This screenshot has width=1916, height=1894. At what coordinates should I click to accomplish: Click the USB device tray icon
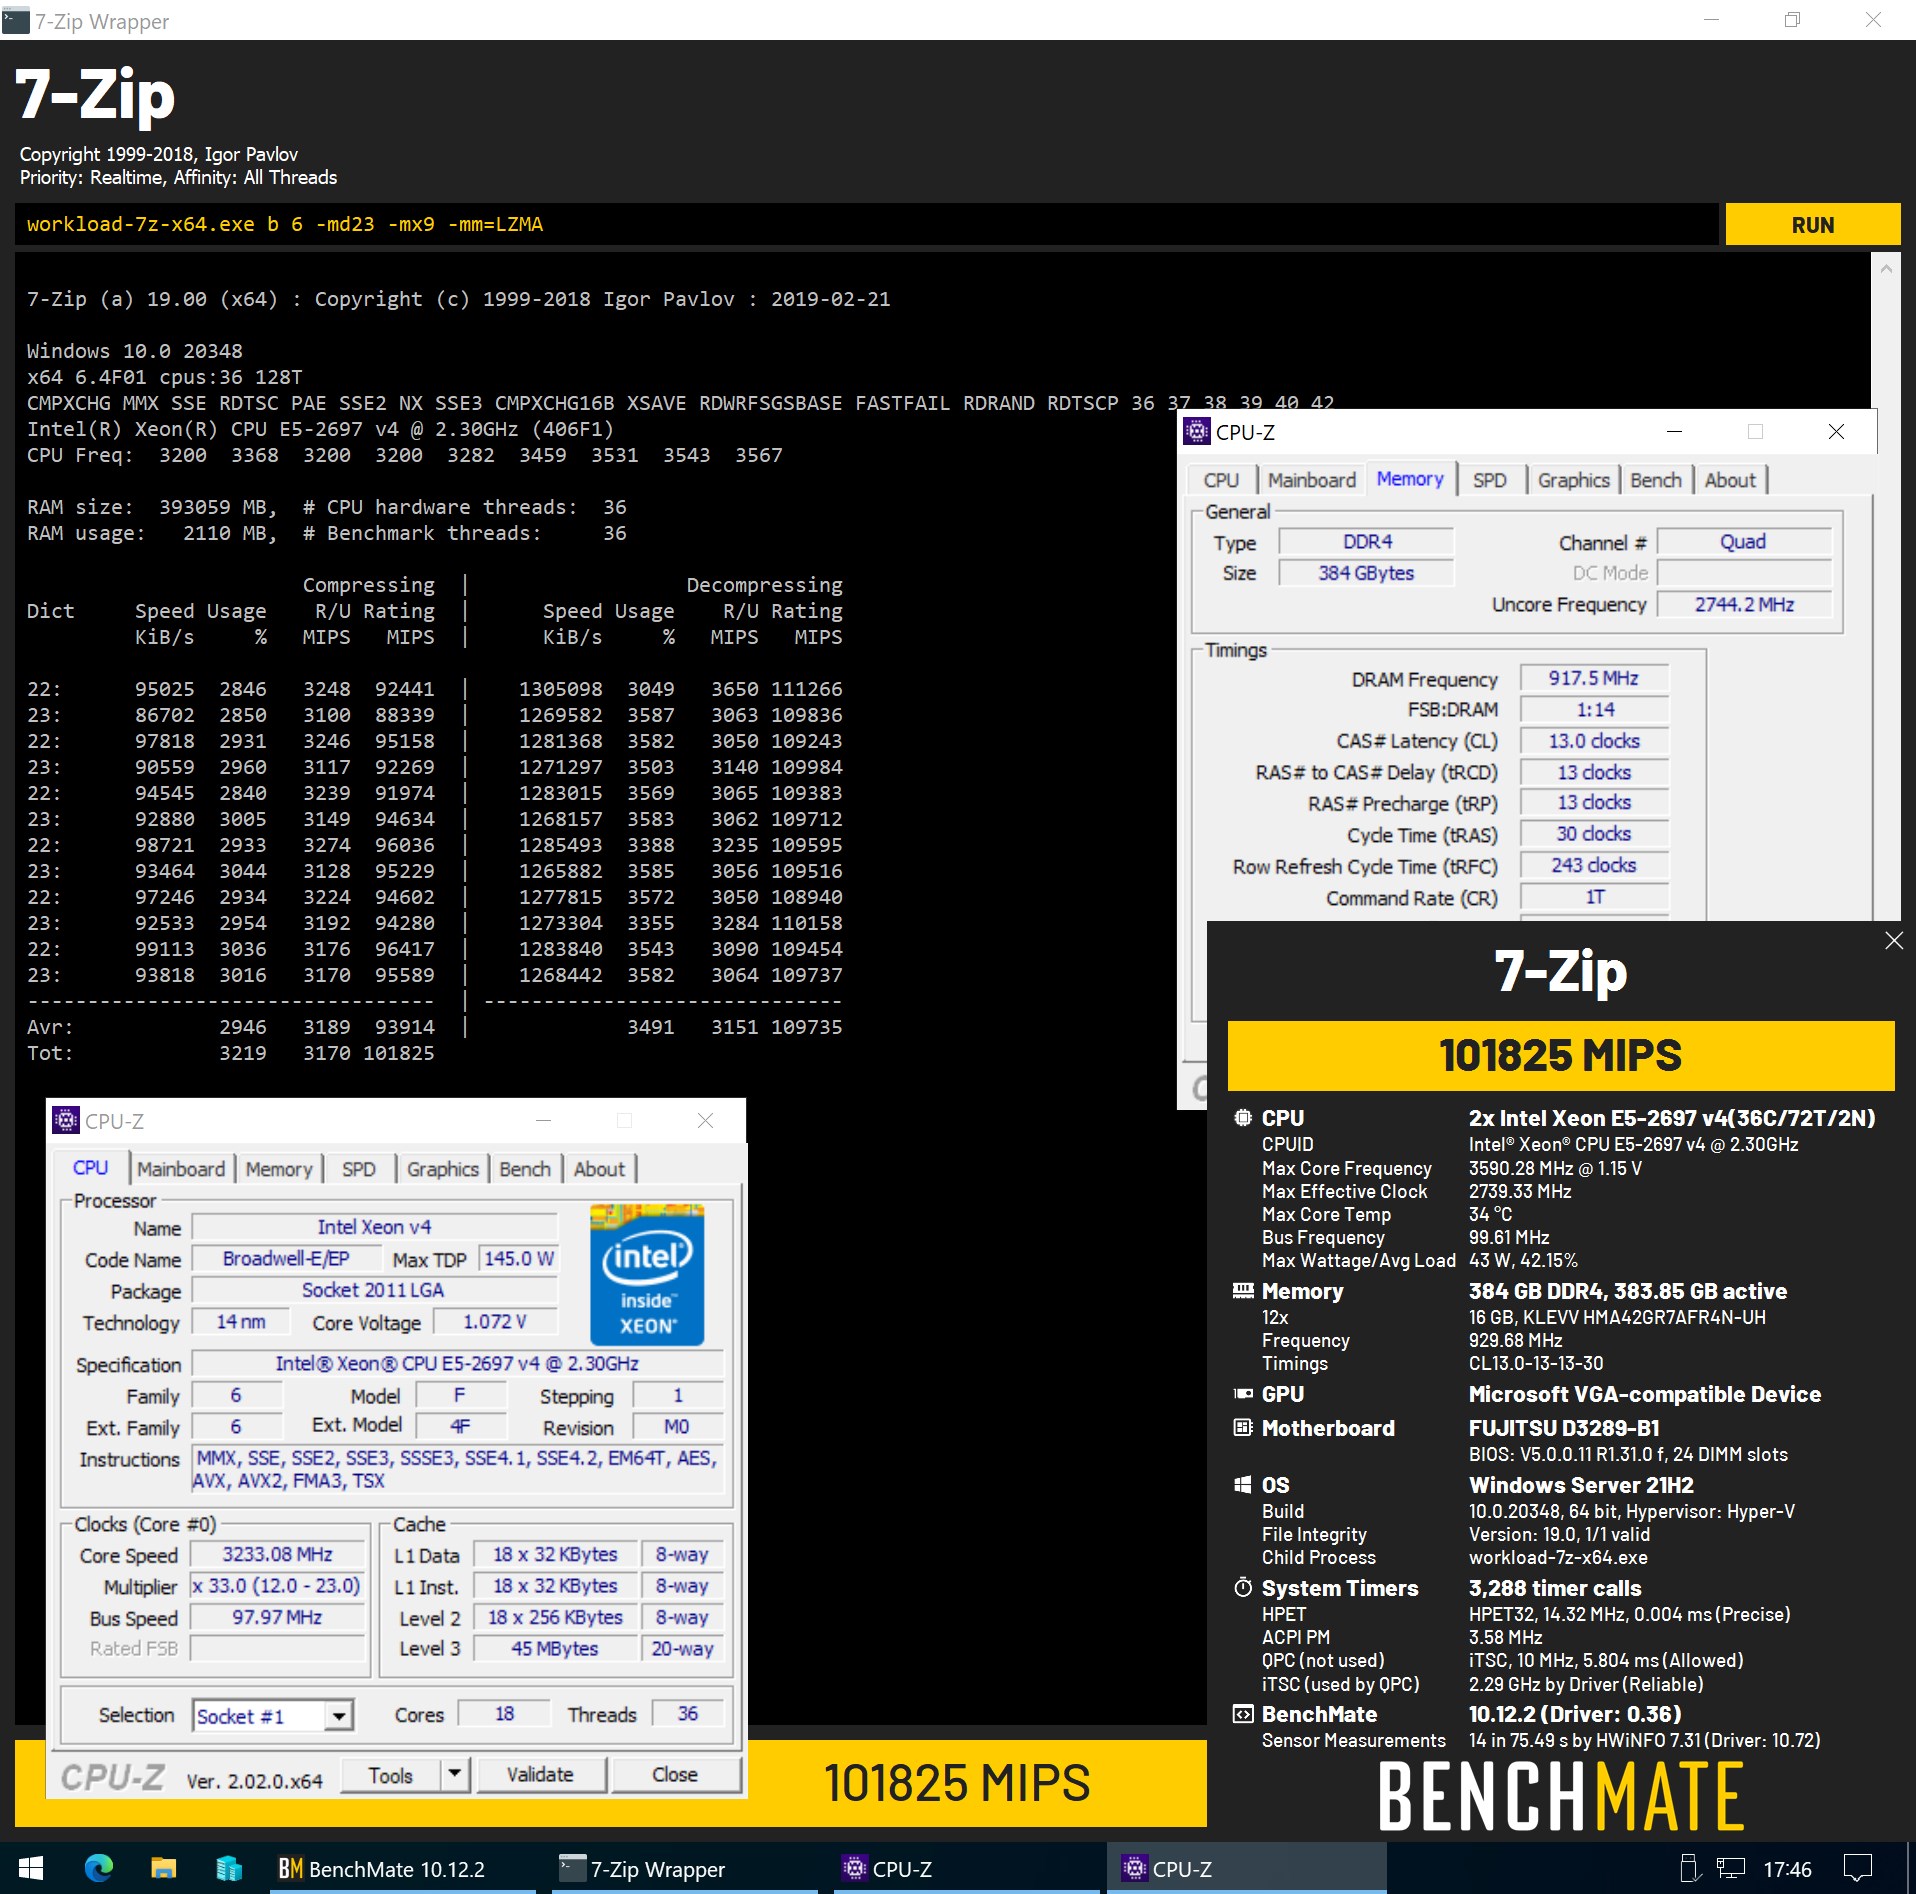point(1689,1868)
